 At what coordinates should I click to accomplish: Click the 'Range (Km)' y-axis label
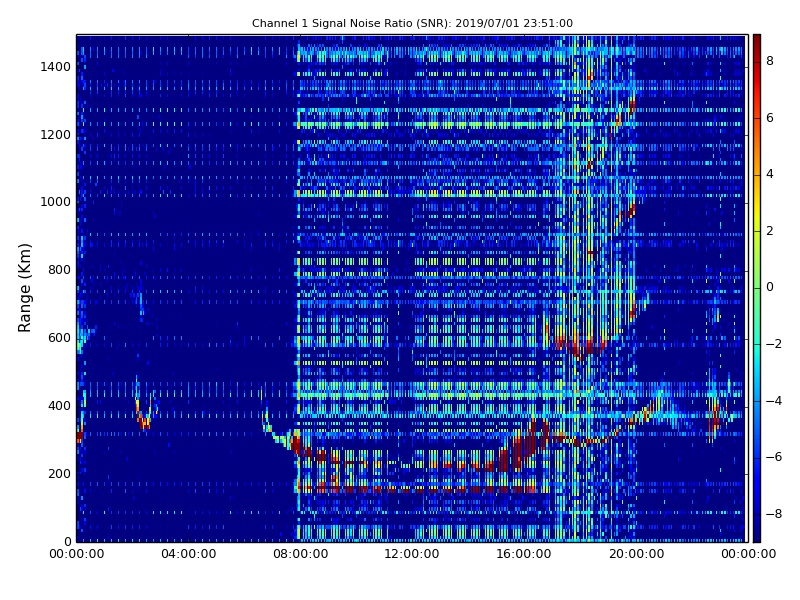pos(24,288)
